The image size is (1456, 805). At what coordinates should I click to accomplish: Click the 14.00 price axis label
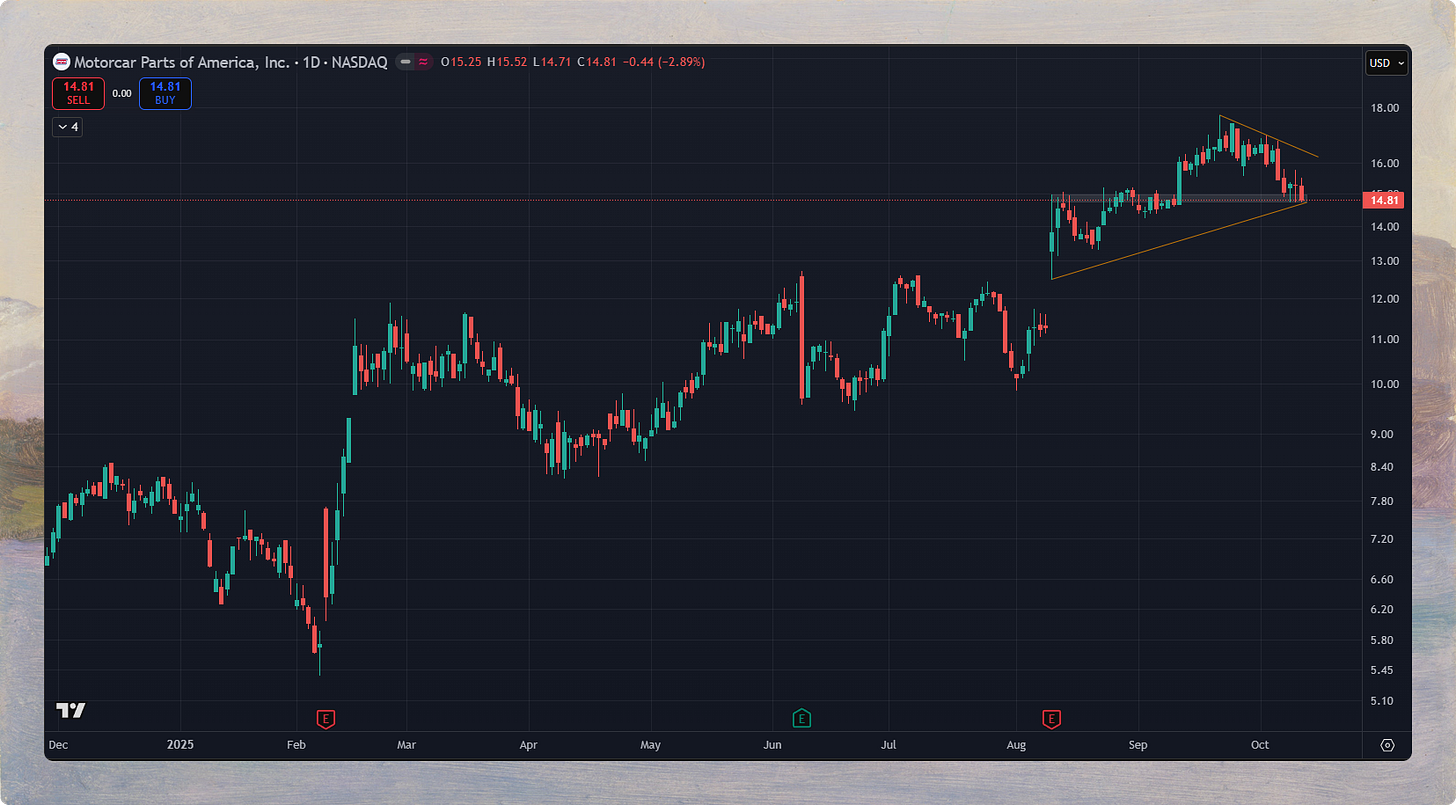click(1384, 227)
